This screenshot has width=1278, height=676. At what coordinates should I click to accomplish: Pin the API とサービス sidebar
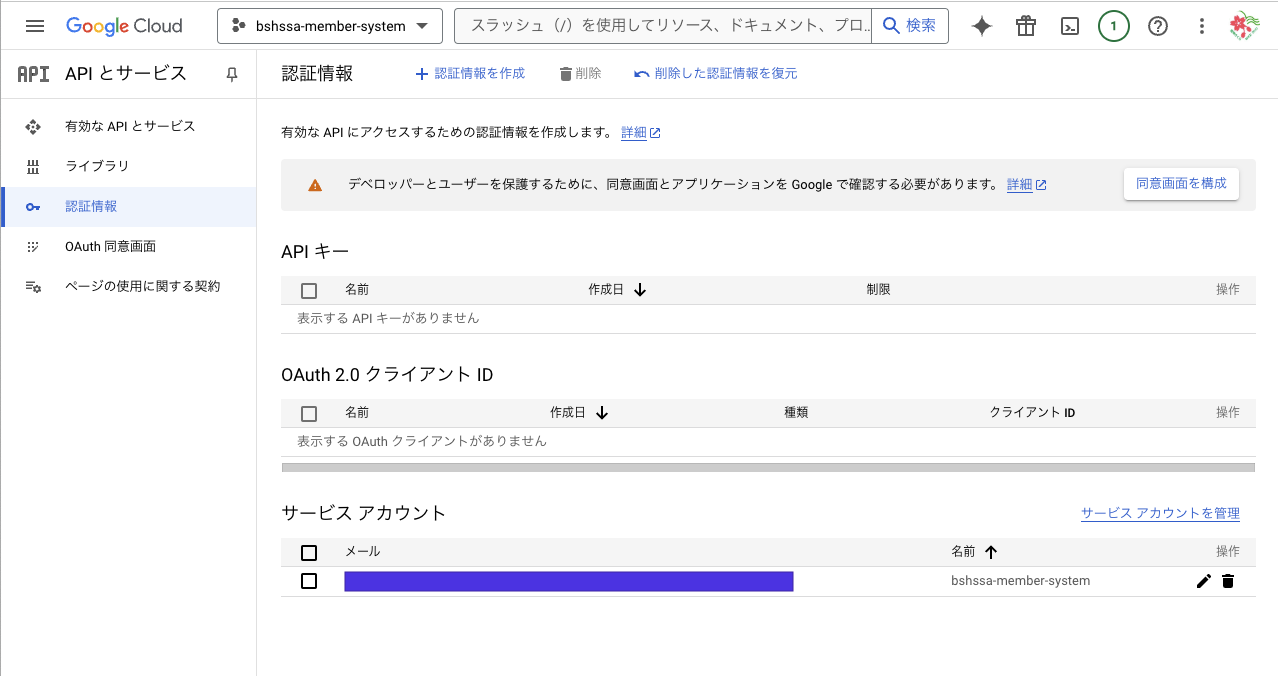coord(232,74)
